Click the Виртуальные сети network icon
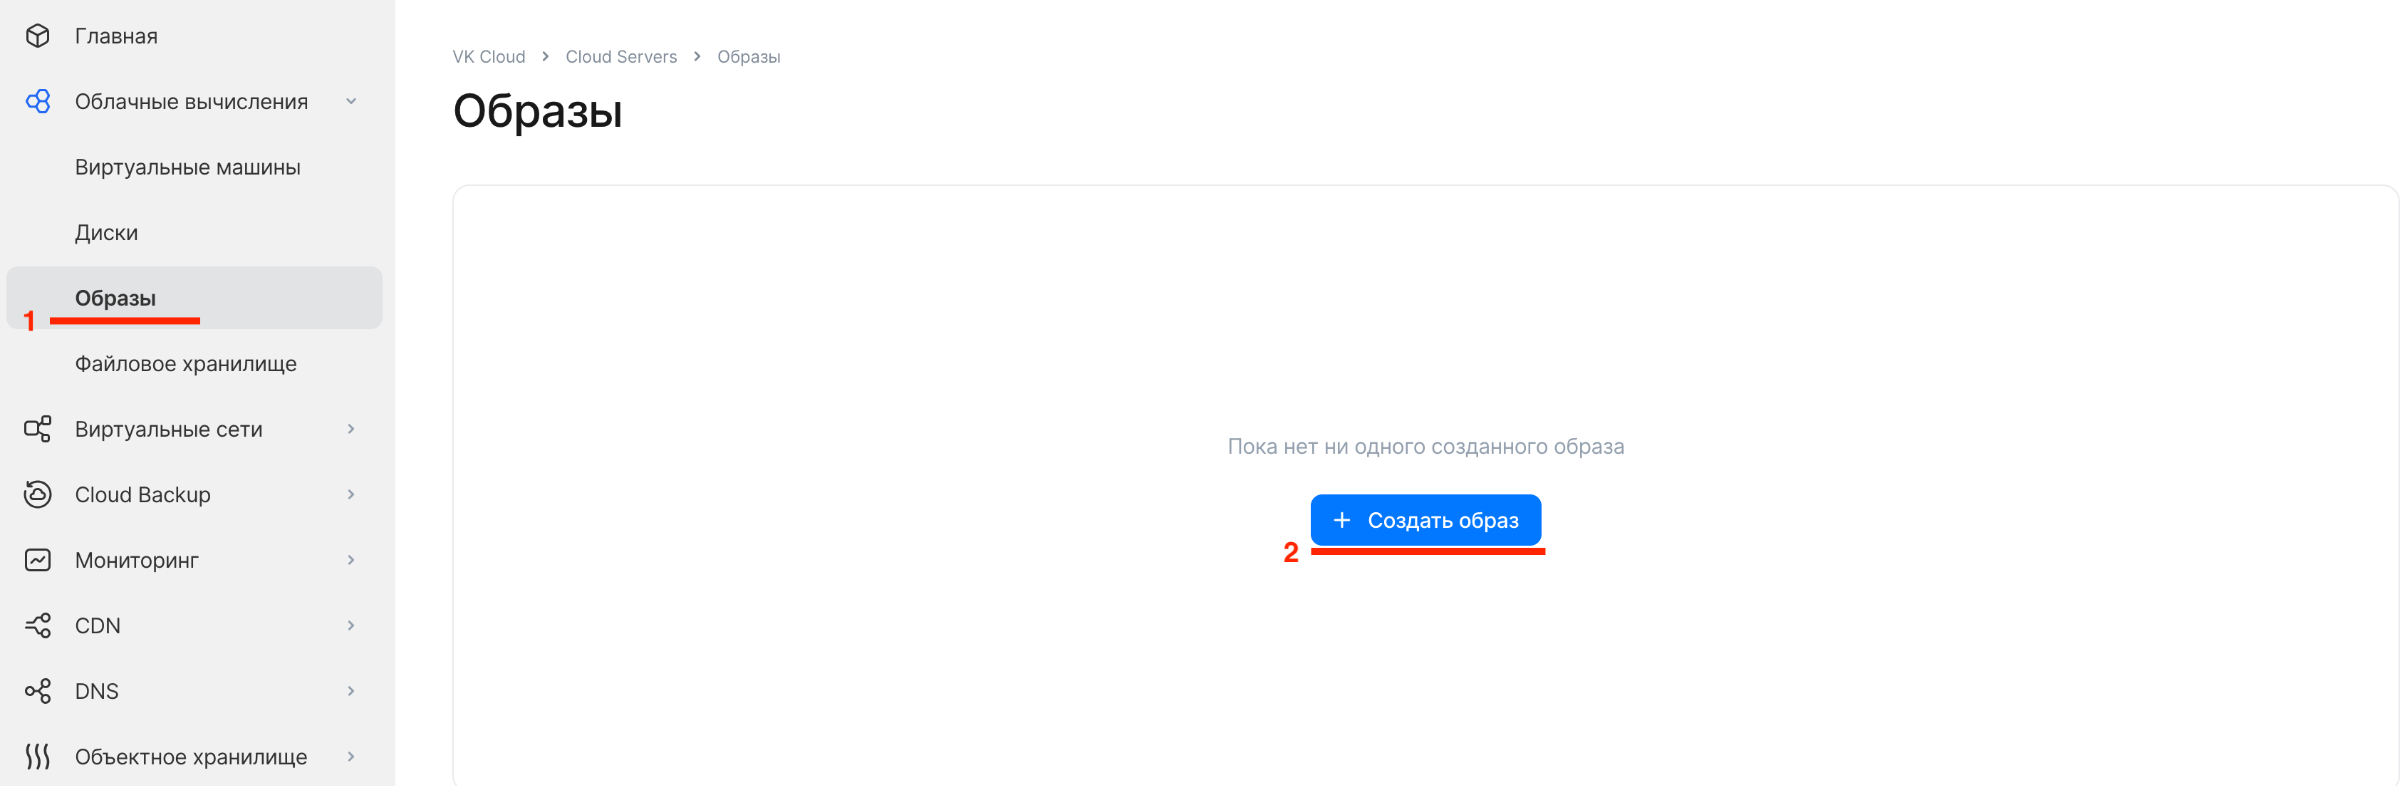This screenshot has height=786, width=2400. [x=37, y=429]
